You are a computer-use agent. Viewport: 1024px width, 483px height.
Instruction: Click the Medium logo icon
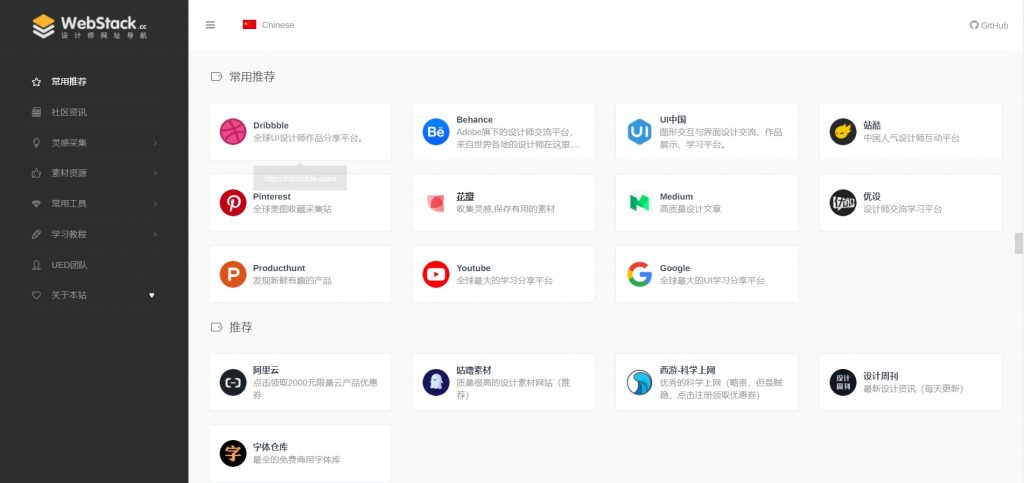click(639, 202)
